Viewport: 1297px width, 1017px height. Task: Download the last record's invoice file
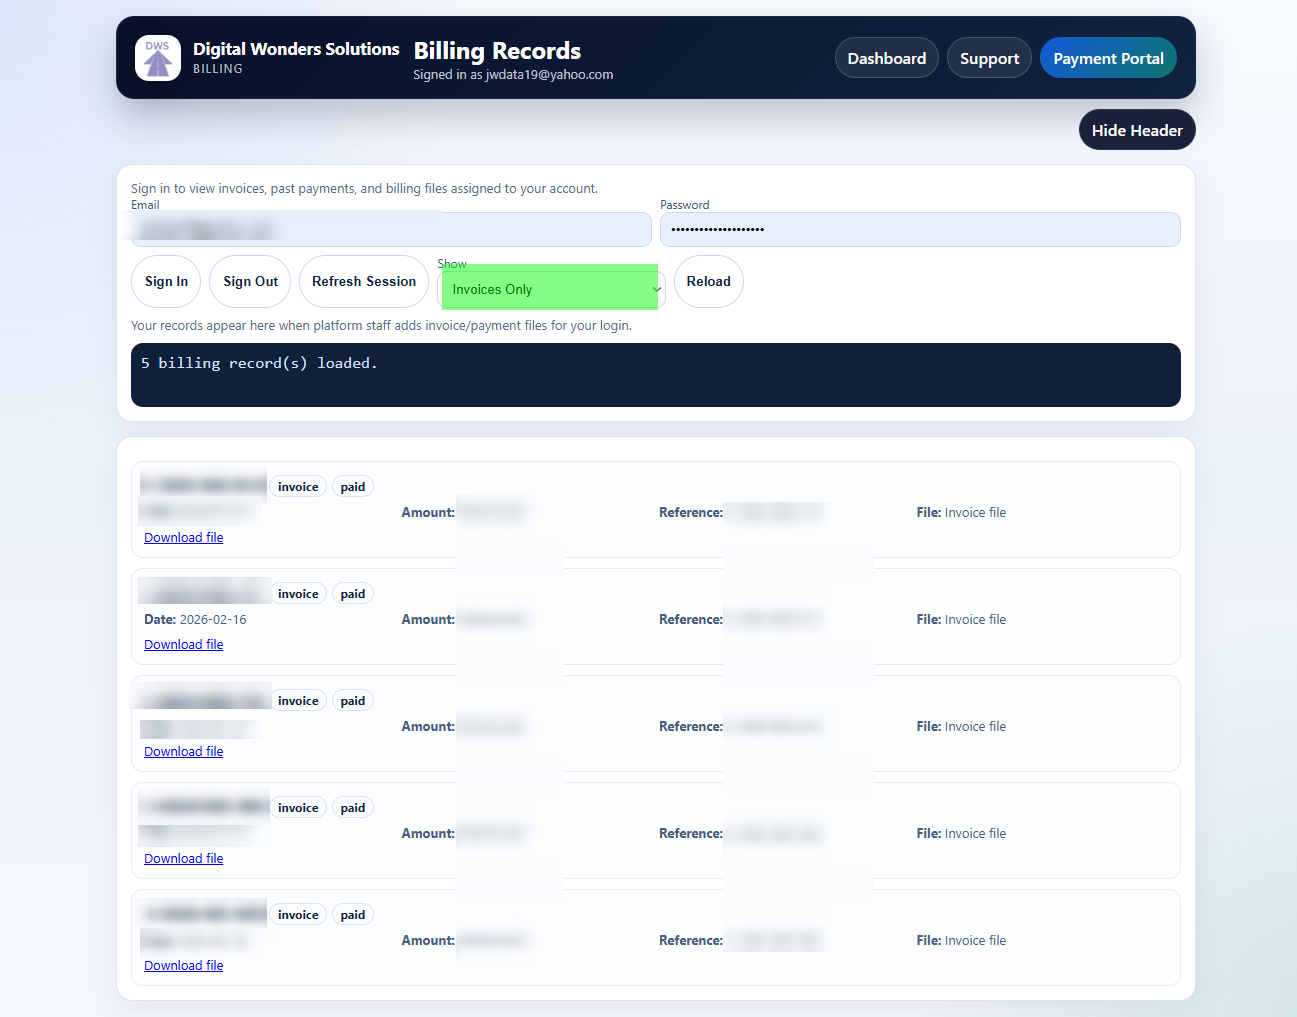(x=183, y=964)
